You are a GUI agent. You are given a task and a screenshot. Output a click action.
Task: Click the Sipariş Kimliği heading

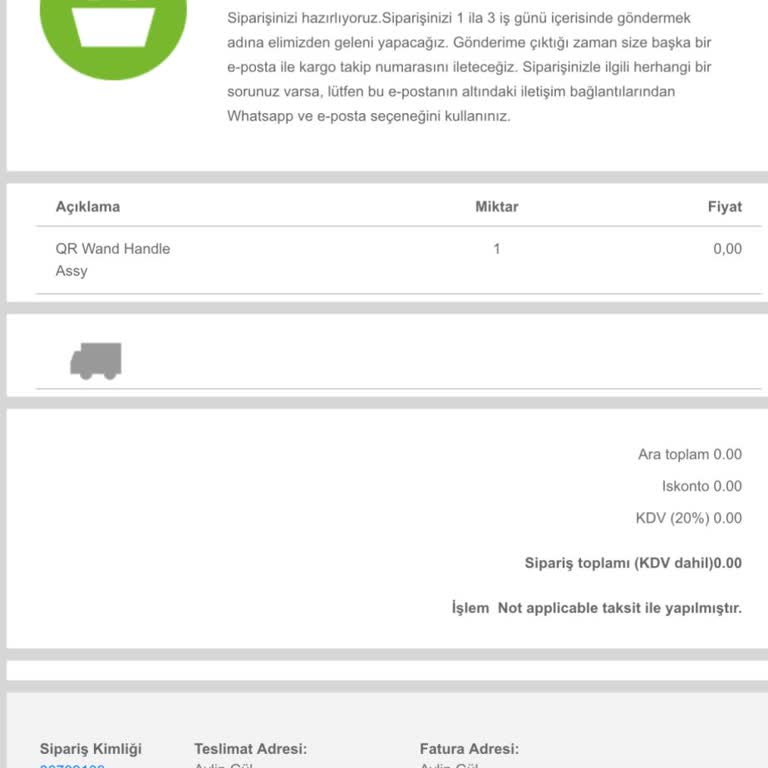pyautogui.click(x=91, y=749)
